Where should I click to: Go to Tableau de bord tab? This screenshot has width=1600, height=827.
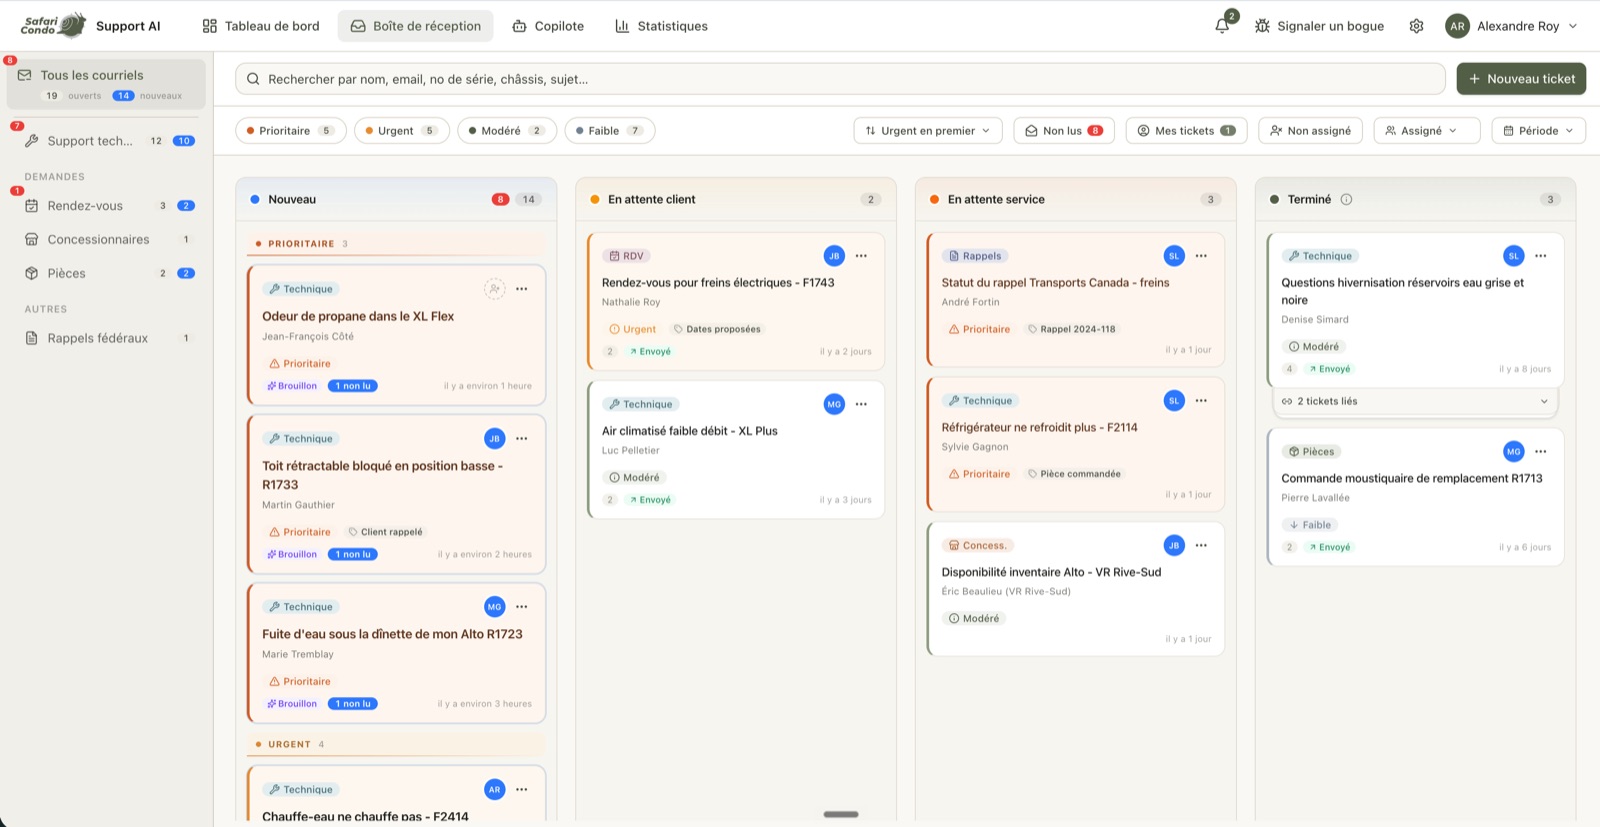(261, 26)
